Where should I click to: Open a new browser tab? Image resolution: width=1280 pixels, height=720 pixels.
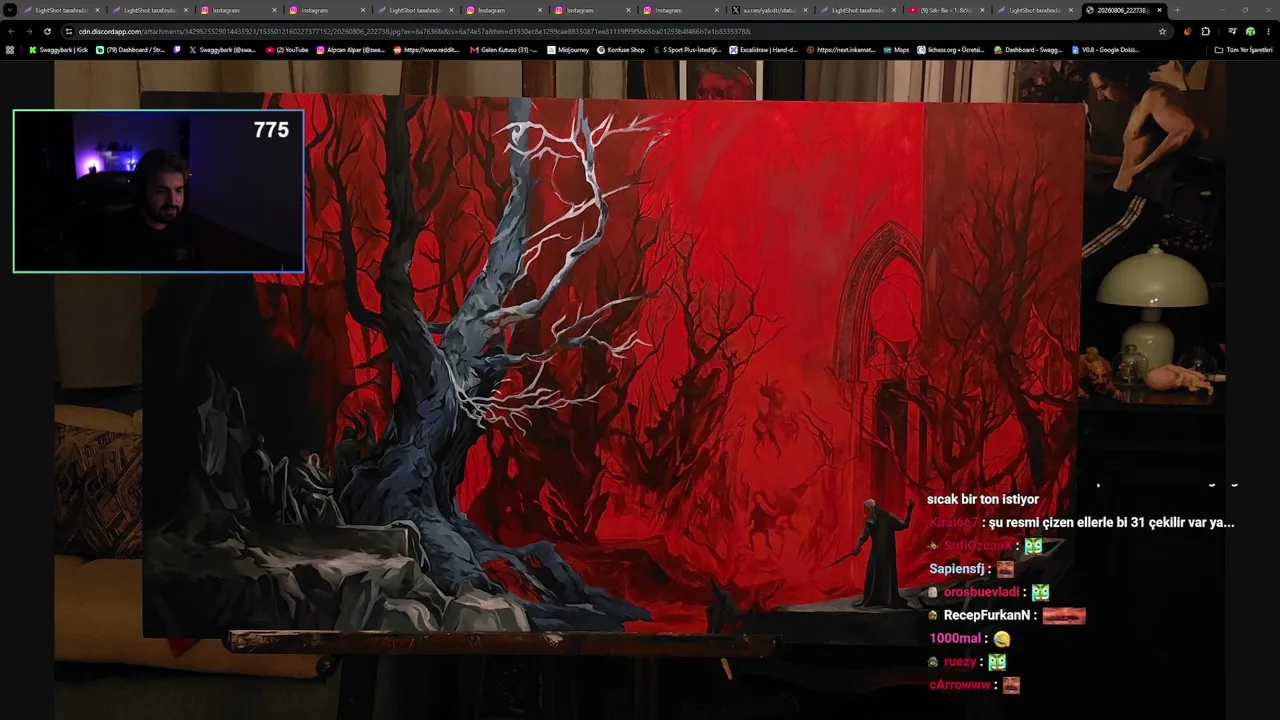1177,10
